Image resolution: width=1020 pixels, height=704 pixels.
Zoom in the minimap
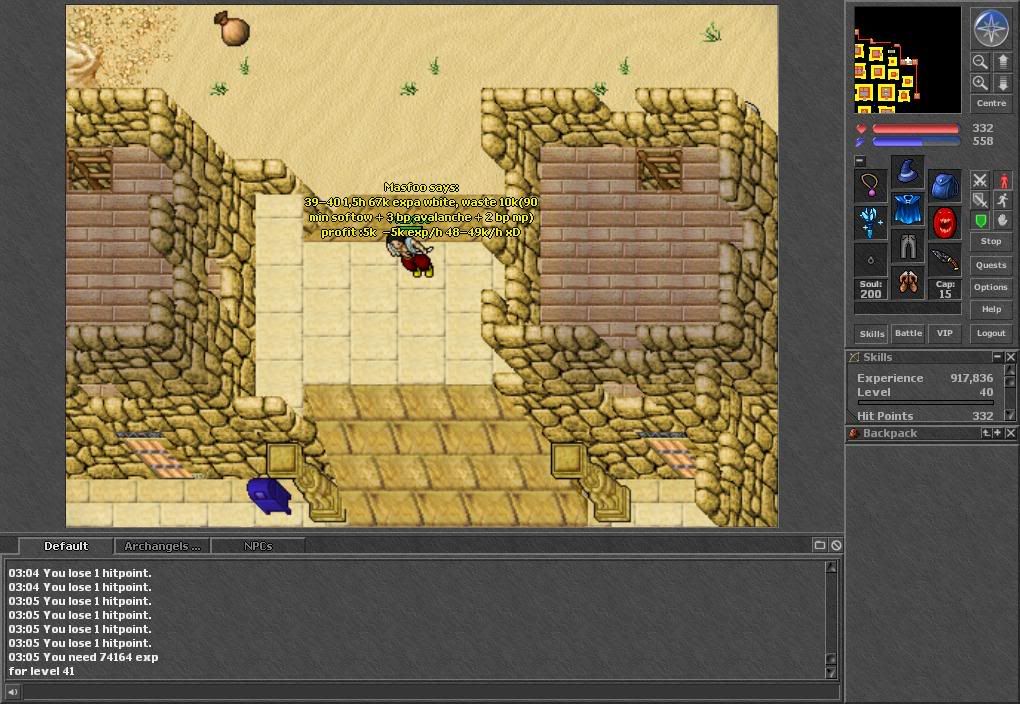(x=980, y=83)
